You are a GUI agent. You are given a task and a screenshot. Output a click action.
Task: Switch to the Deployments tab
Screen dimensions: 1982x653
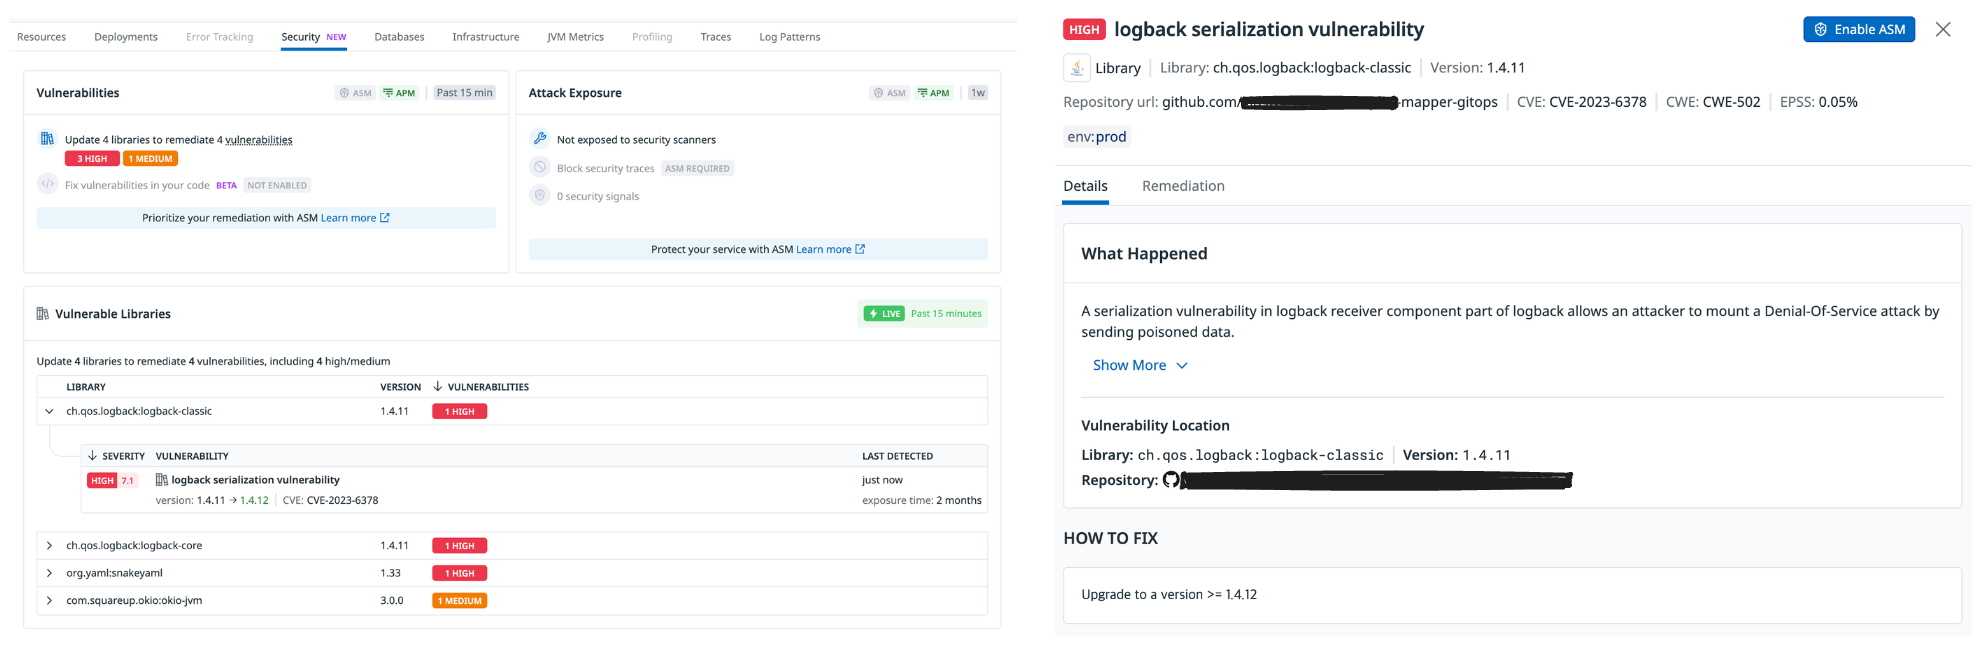[x=126, y=37]
